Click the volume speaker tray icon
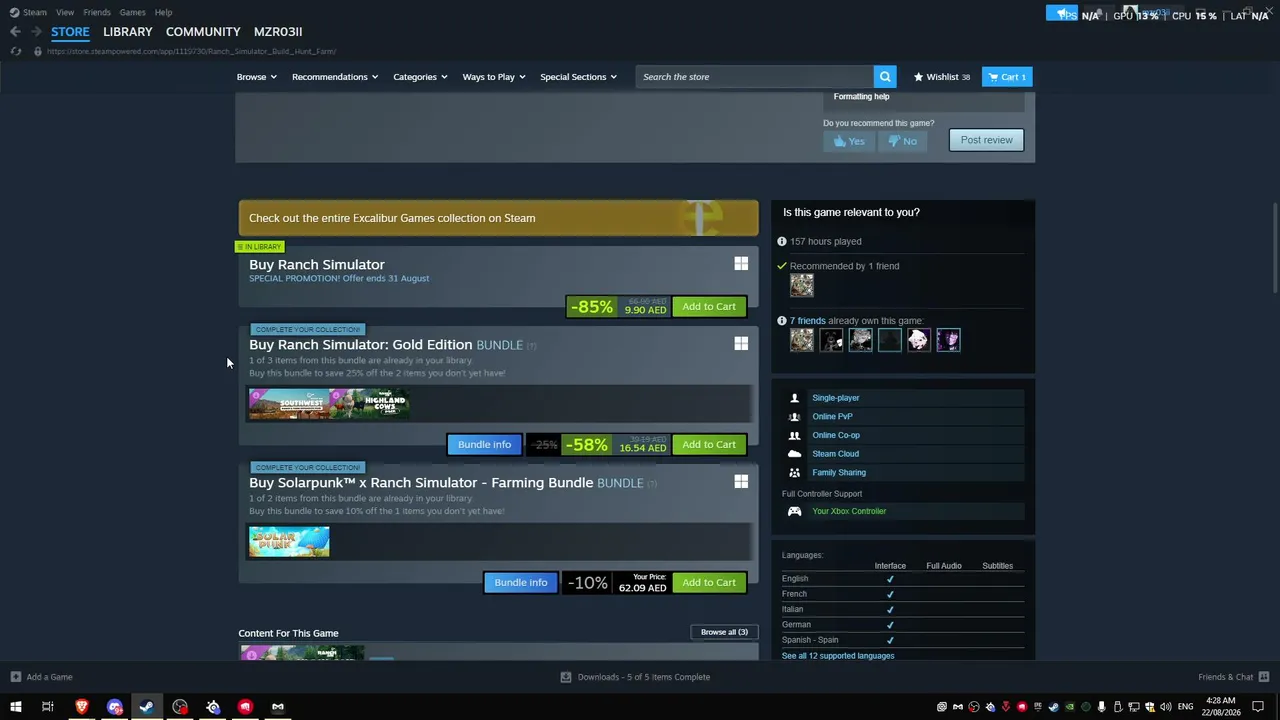 coord(1165,707)
